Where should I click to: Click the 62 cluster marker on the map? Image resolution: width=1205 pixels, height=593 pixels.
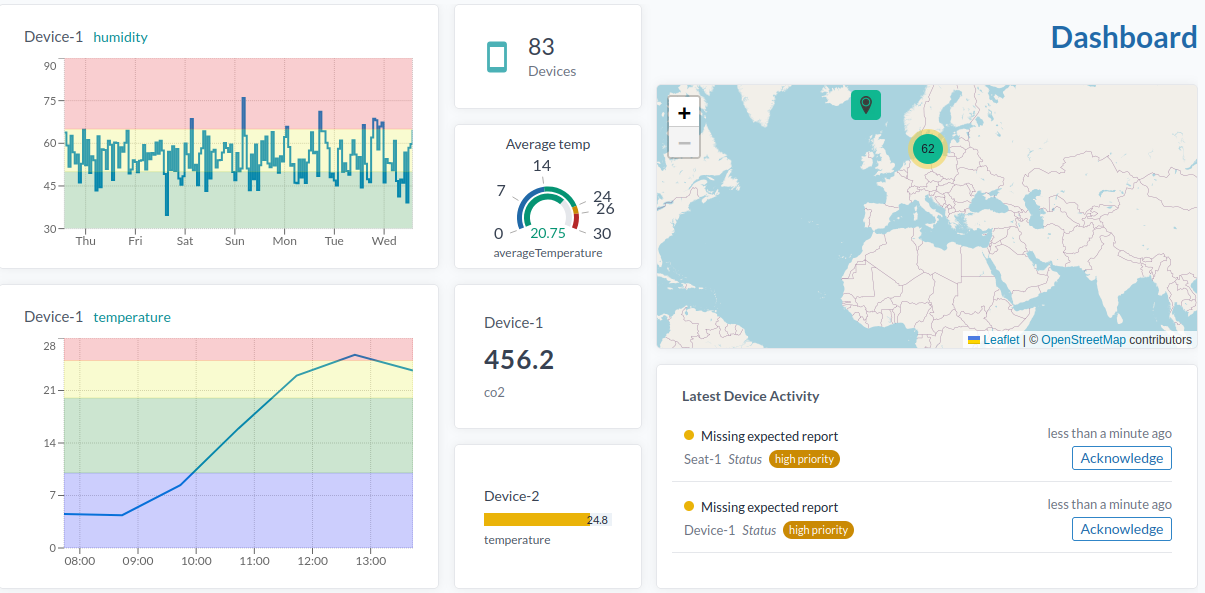[x=927, y=148]
